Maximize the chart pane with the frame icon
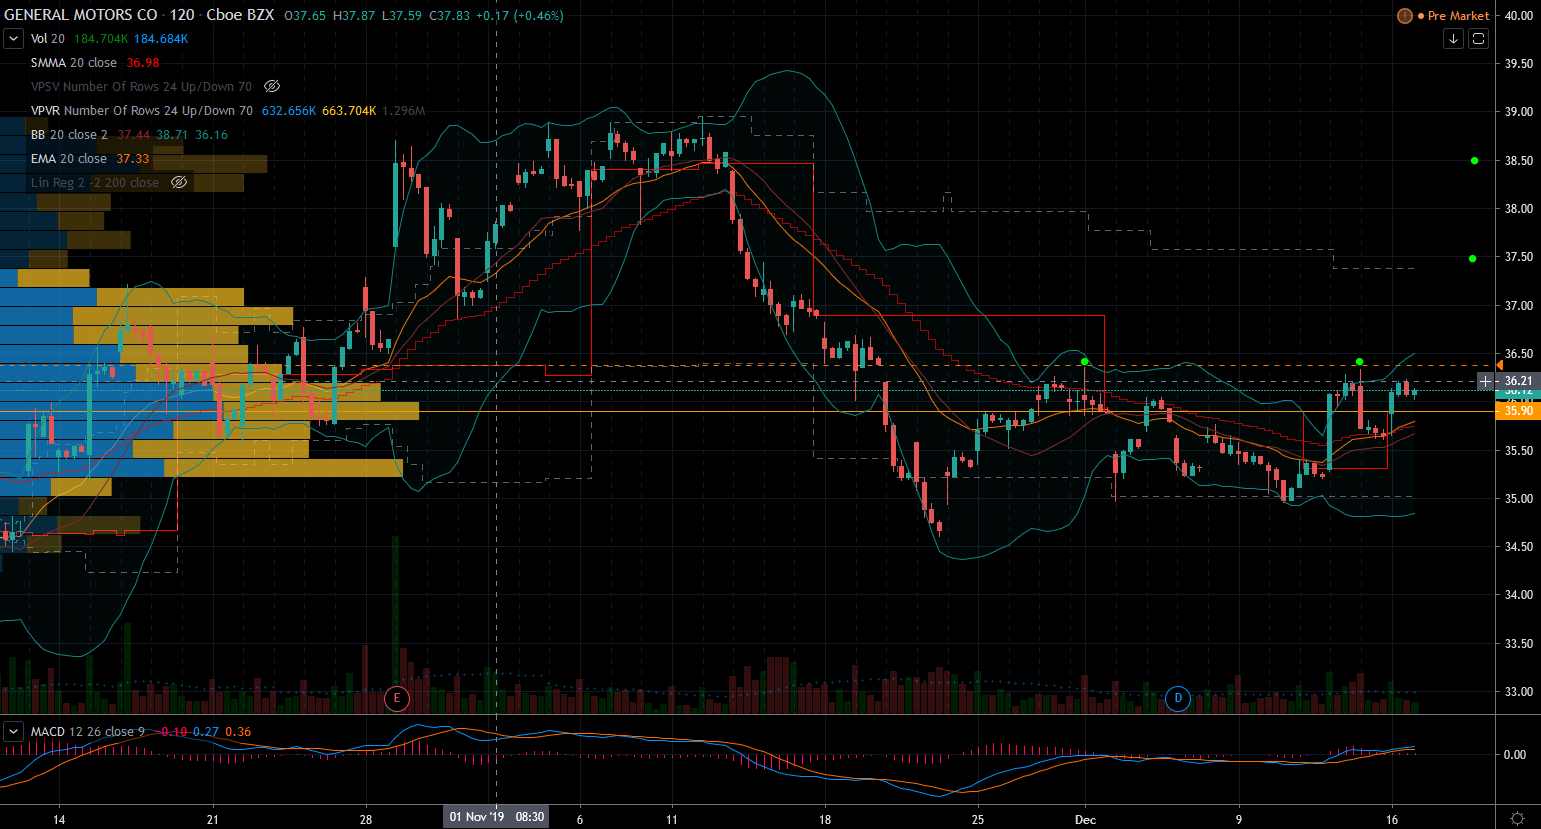Image resolution: width=1541 pixels, height=829 pixels. pos(1478,39)
